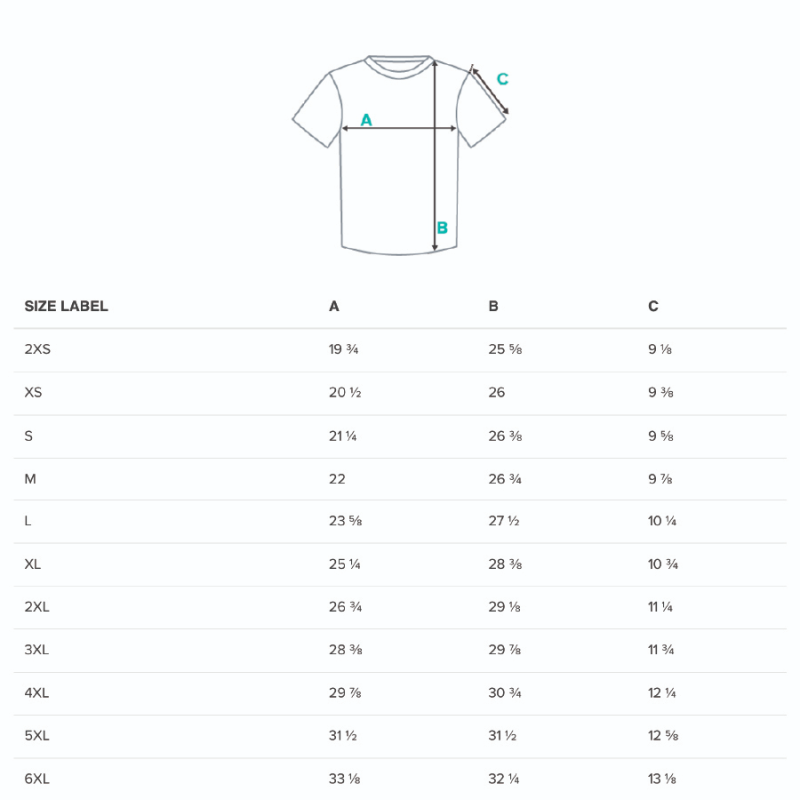
Task: Click the diagonal sleeve arrow
Action: (490, 90)
